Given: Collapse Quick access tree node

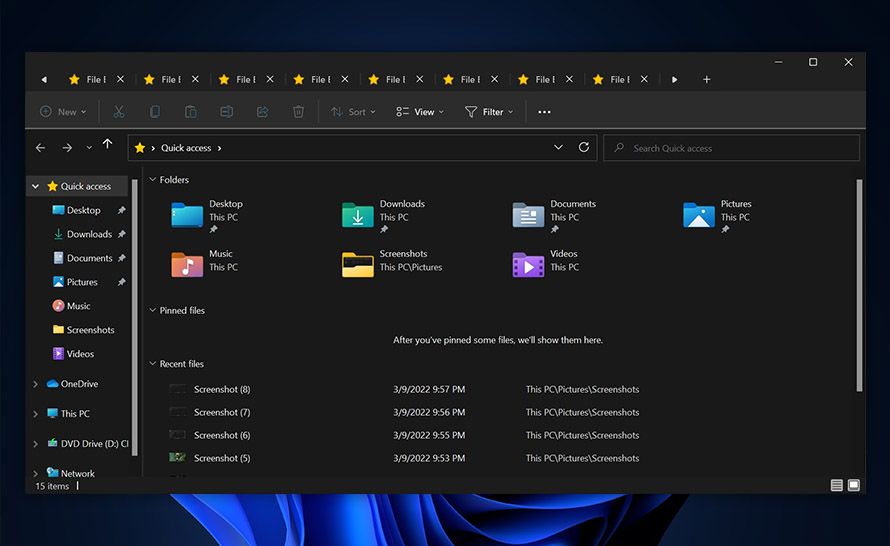Looking at the screenshot, I should pos(36,186).
